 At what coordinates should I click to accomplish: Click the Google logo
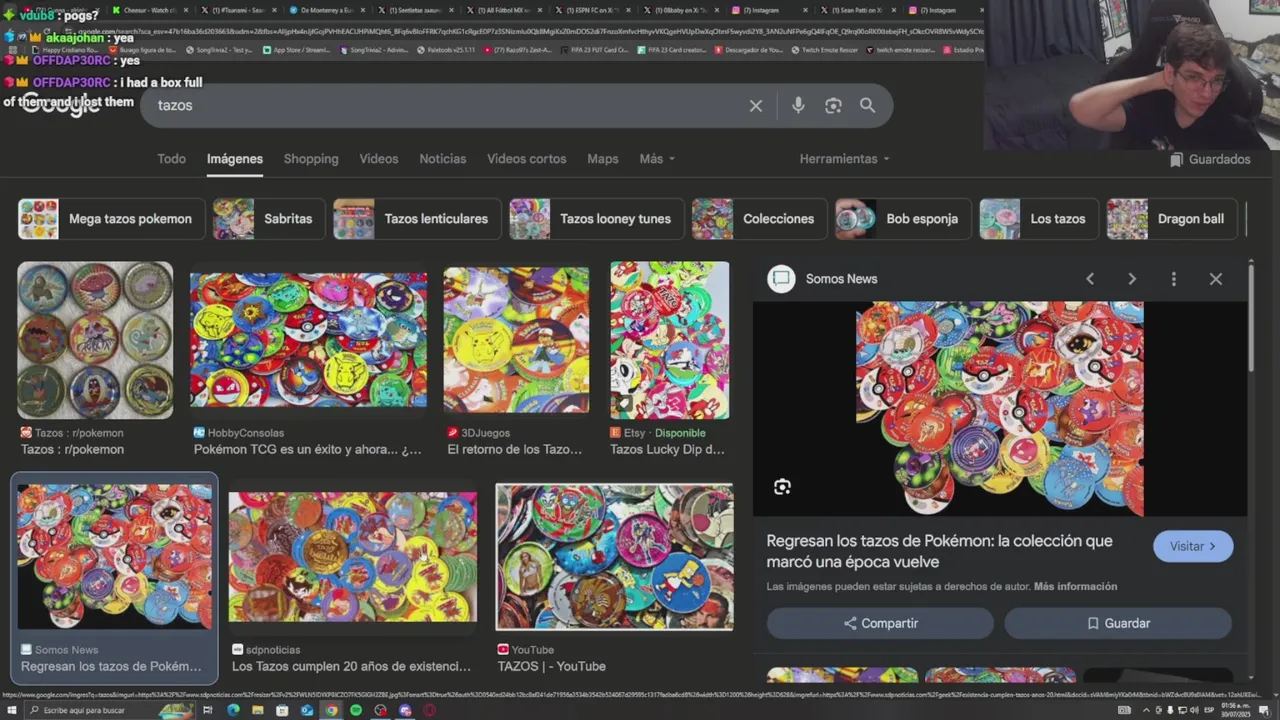pos(62,106)
